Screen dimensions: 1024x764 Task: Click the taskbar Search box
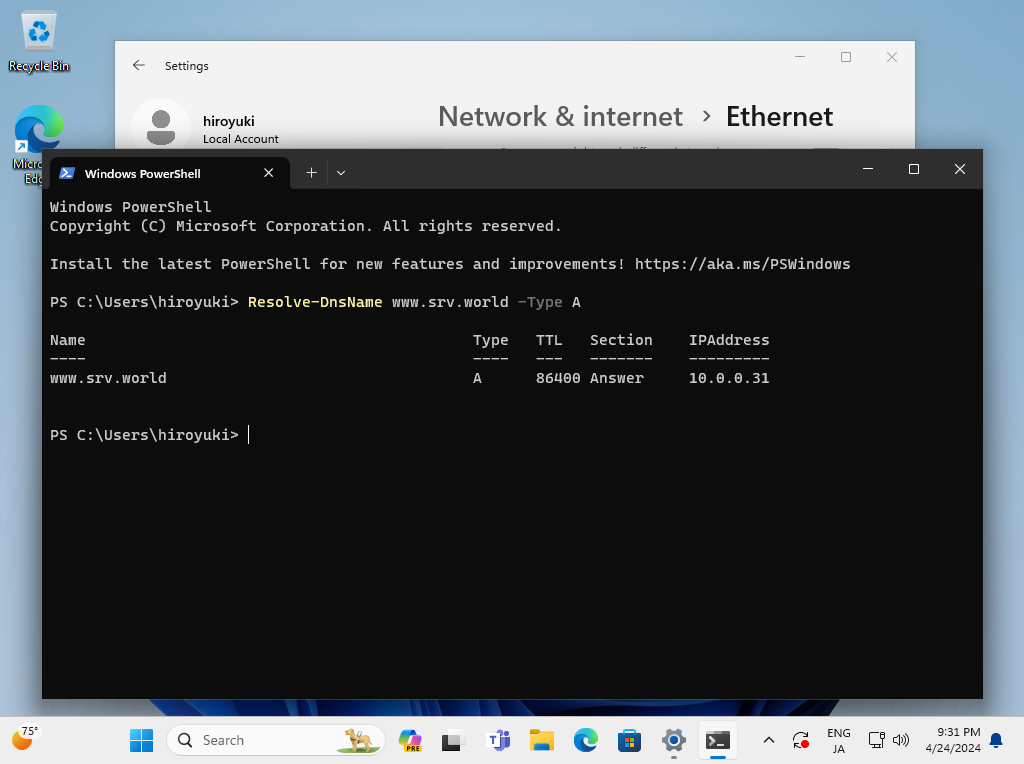pyautogui.click(x=276, y=740)
